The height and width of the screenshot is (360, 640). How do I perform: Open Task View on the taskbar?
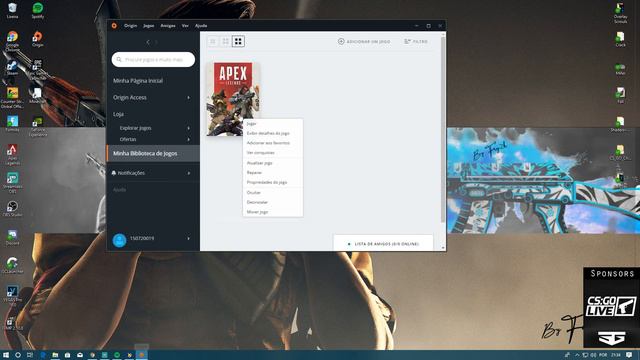(x=30, y=355)
